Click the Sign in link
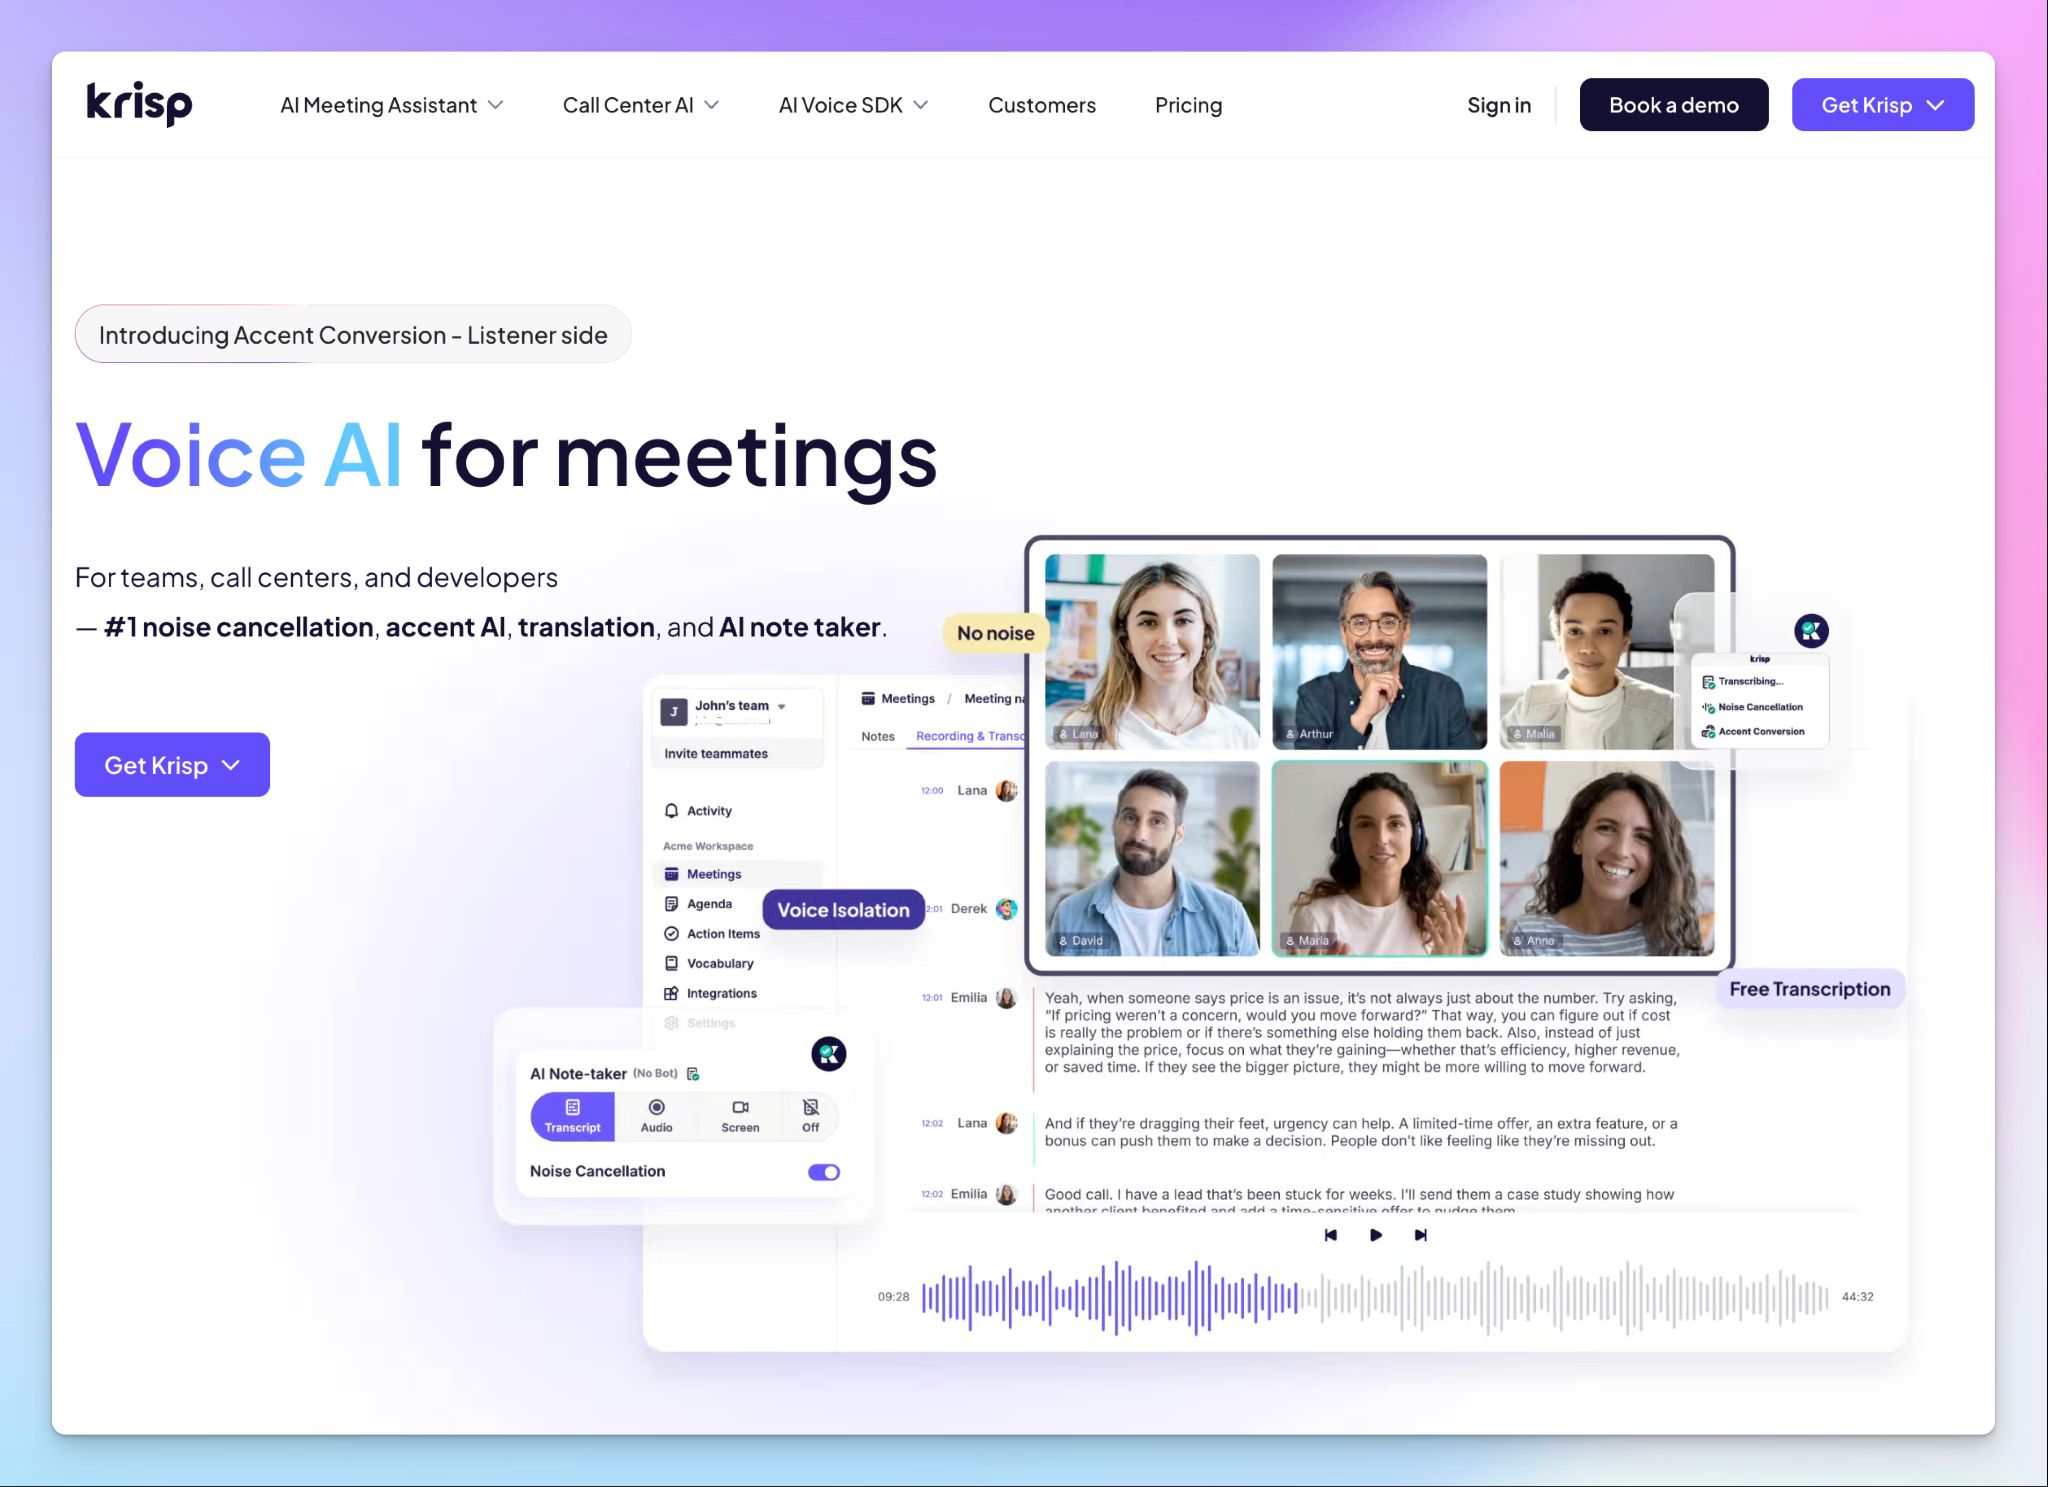The width and height of the screenshot is (2048, 1487). click(x=1498, y=105)
